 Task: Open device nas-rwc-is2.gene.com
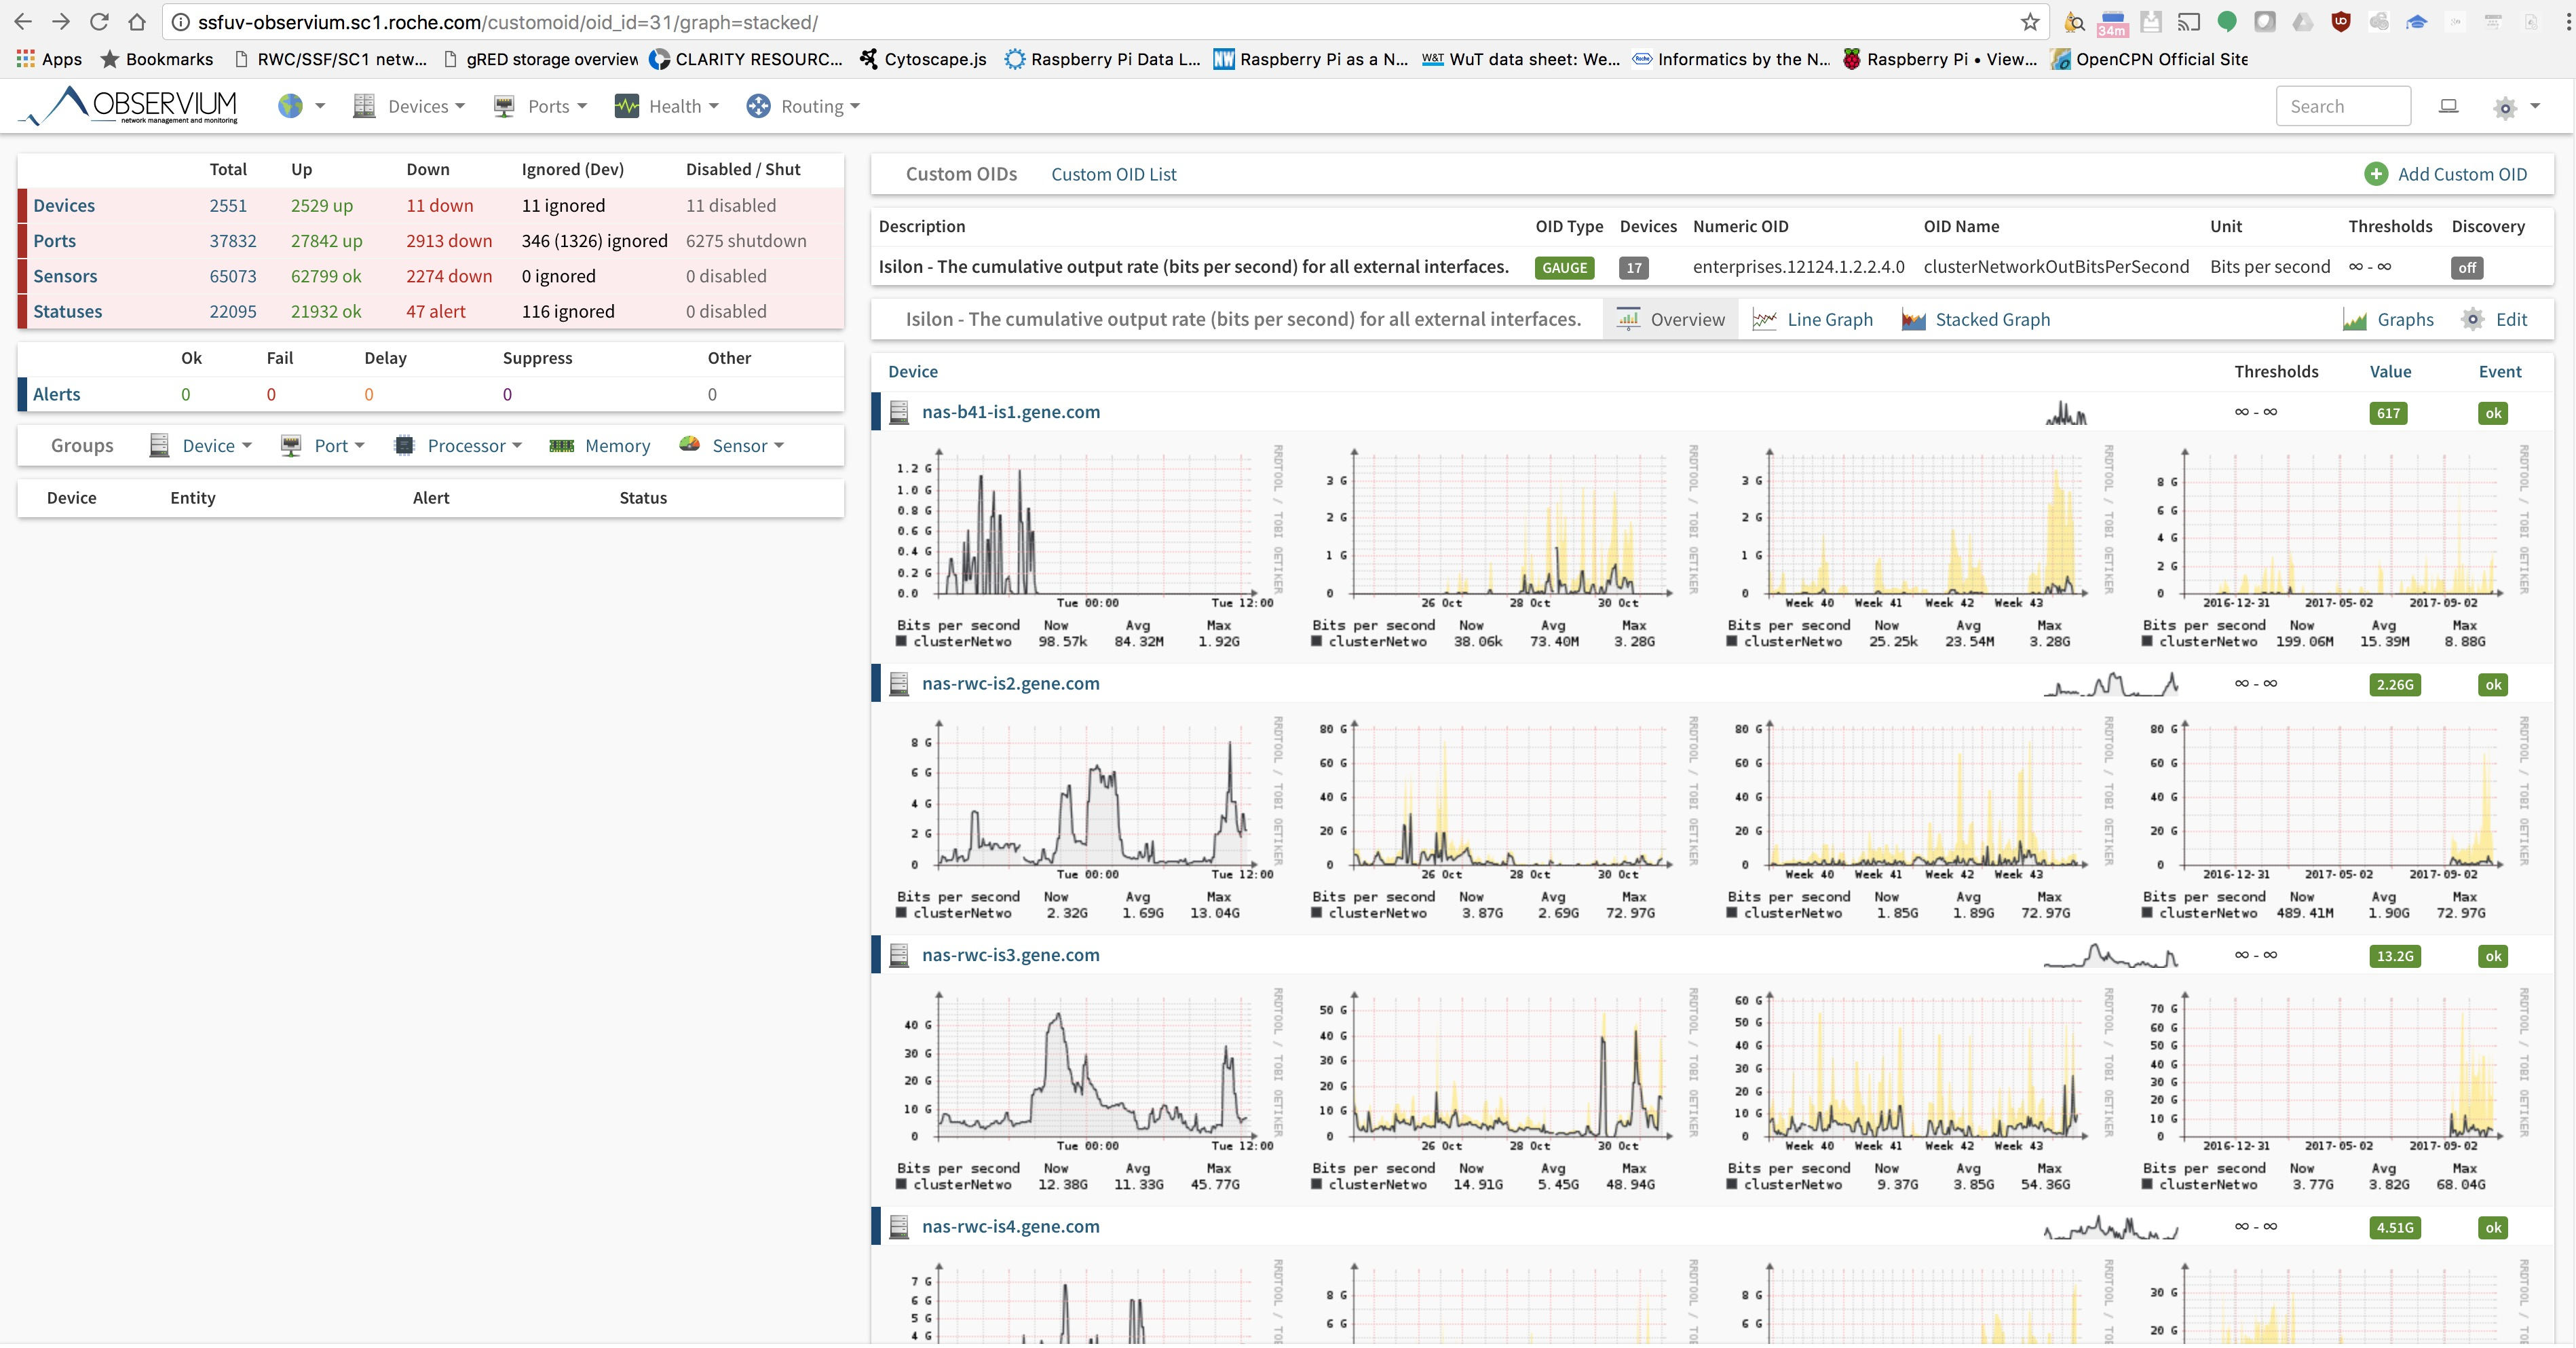coord(1010,683)
